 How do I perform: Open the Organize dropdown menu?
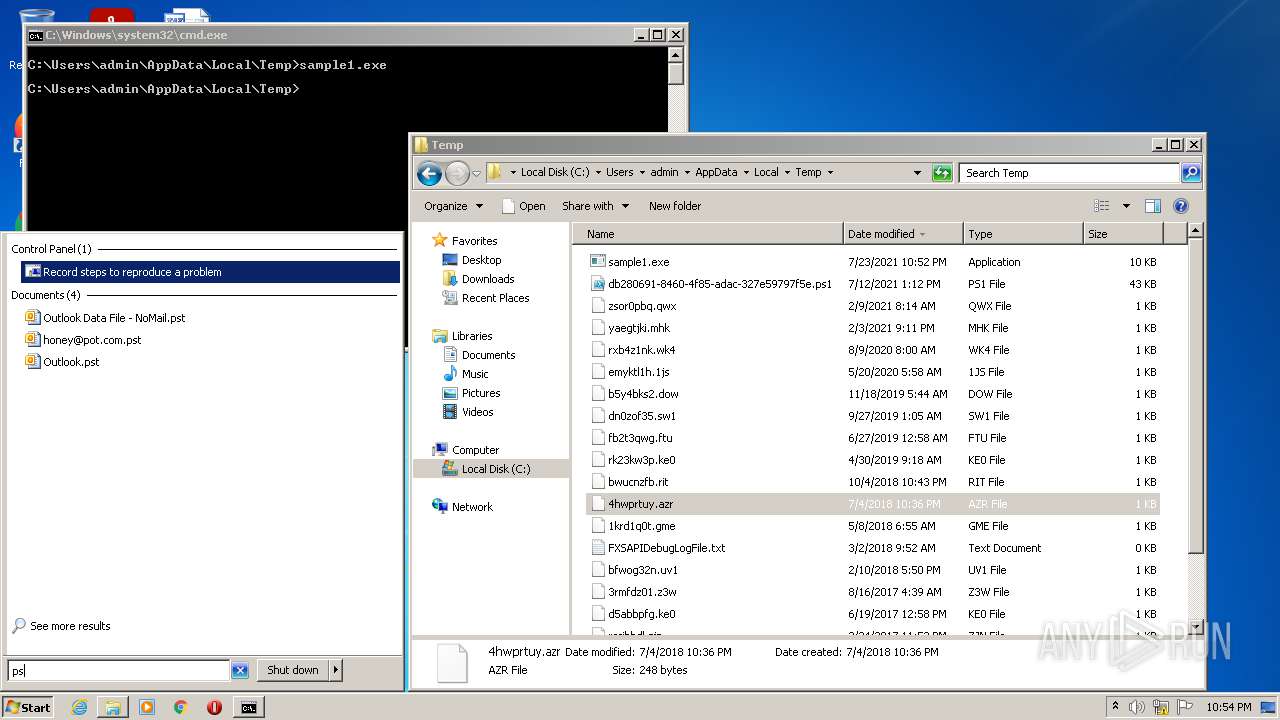tap(453, 206)
